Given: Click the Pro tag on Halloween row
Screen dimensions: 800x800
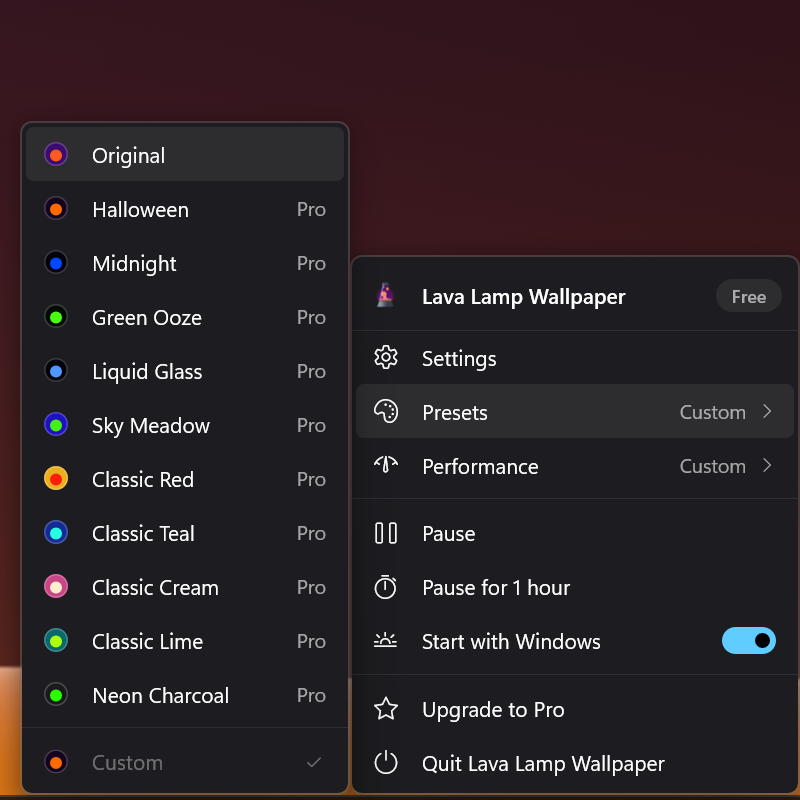Looking at the screenshot, I should [311, 210].
